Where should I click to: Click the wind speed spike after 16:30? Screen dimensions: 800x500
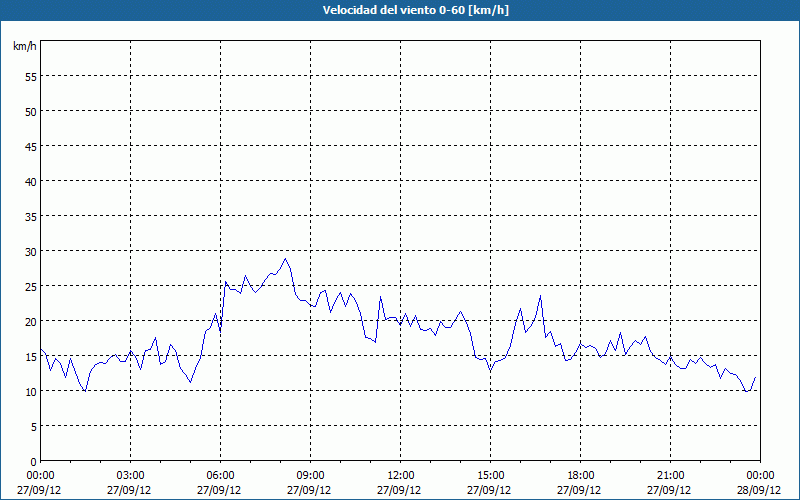[x=540, y=295]
